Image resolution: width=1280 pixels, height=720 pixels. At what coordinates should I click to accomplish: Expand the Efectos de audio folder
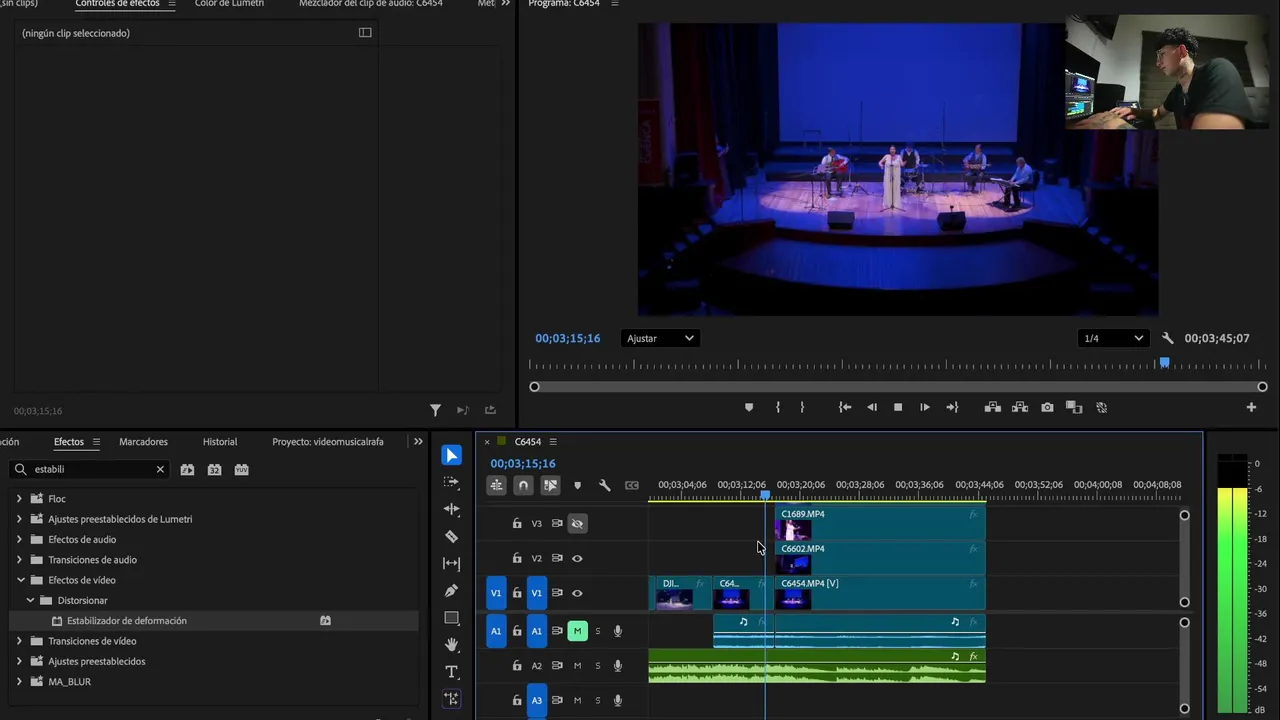coord(19,539)
